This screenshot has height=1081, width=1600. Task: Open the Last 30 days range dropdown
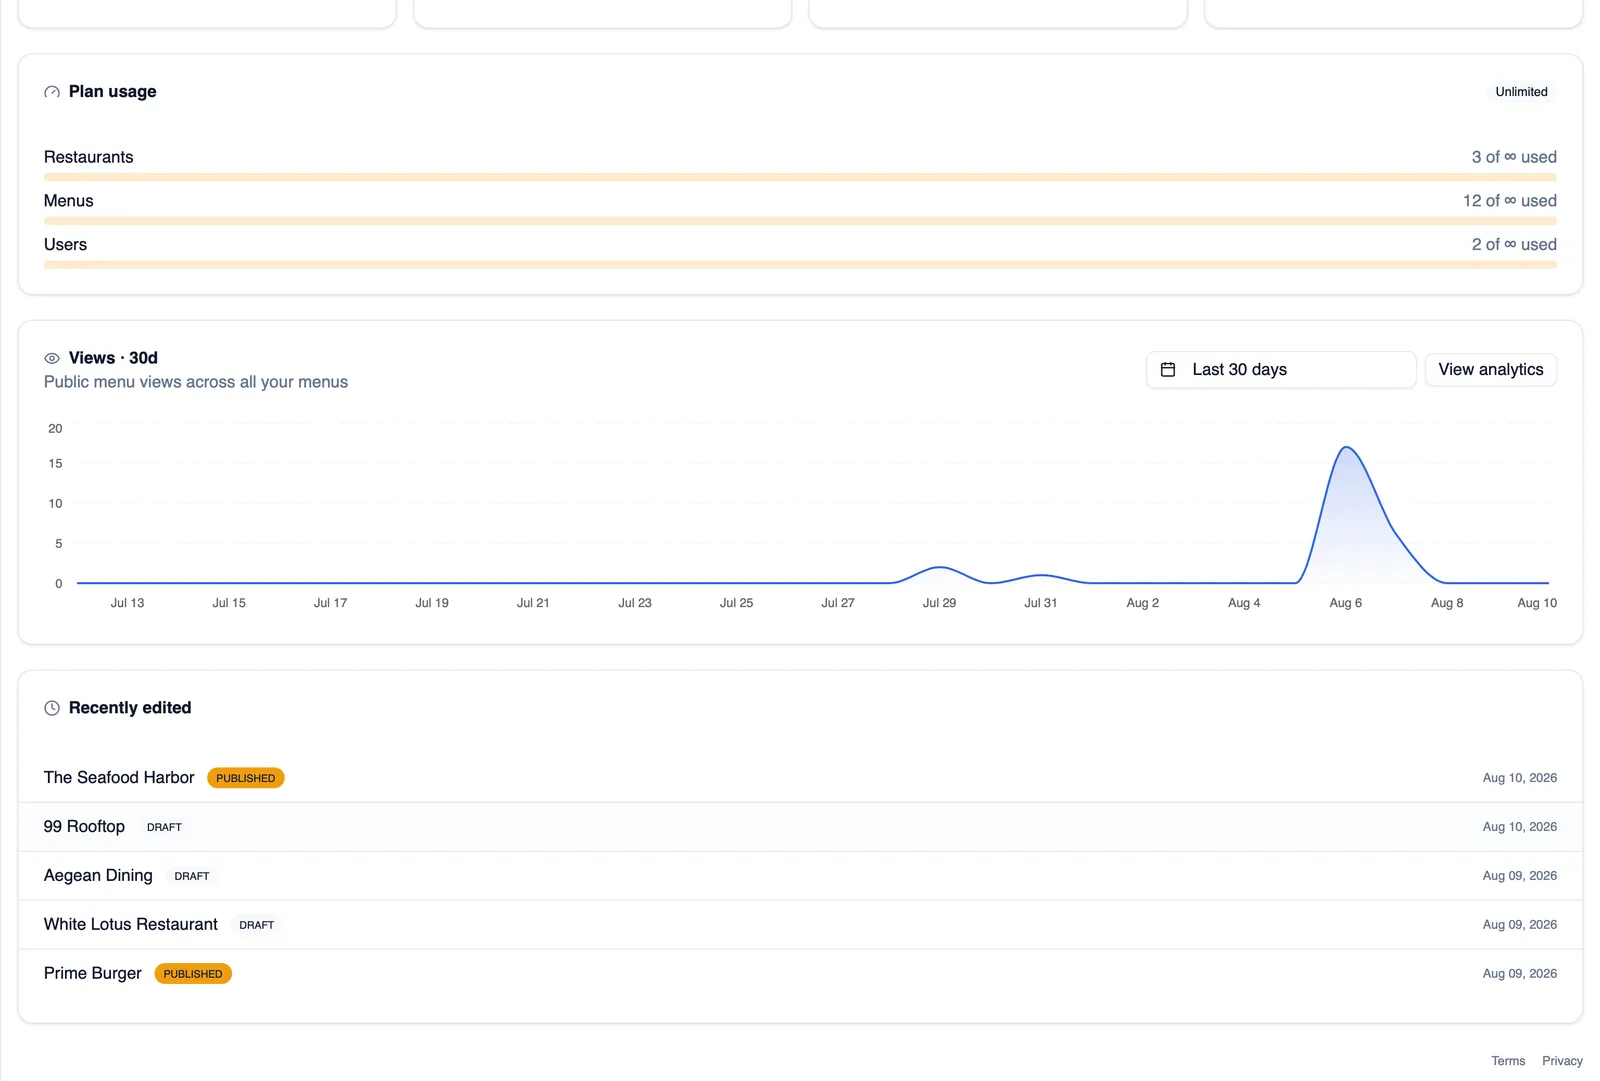(x=1281, y=370)
